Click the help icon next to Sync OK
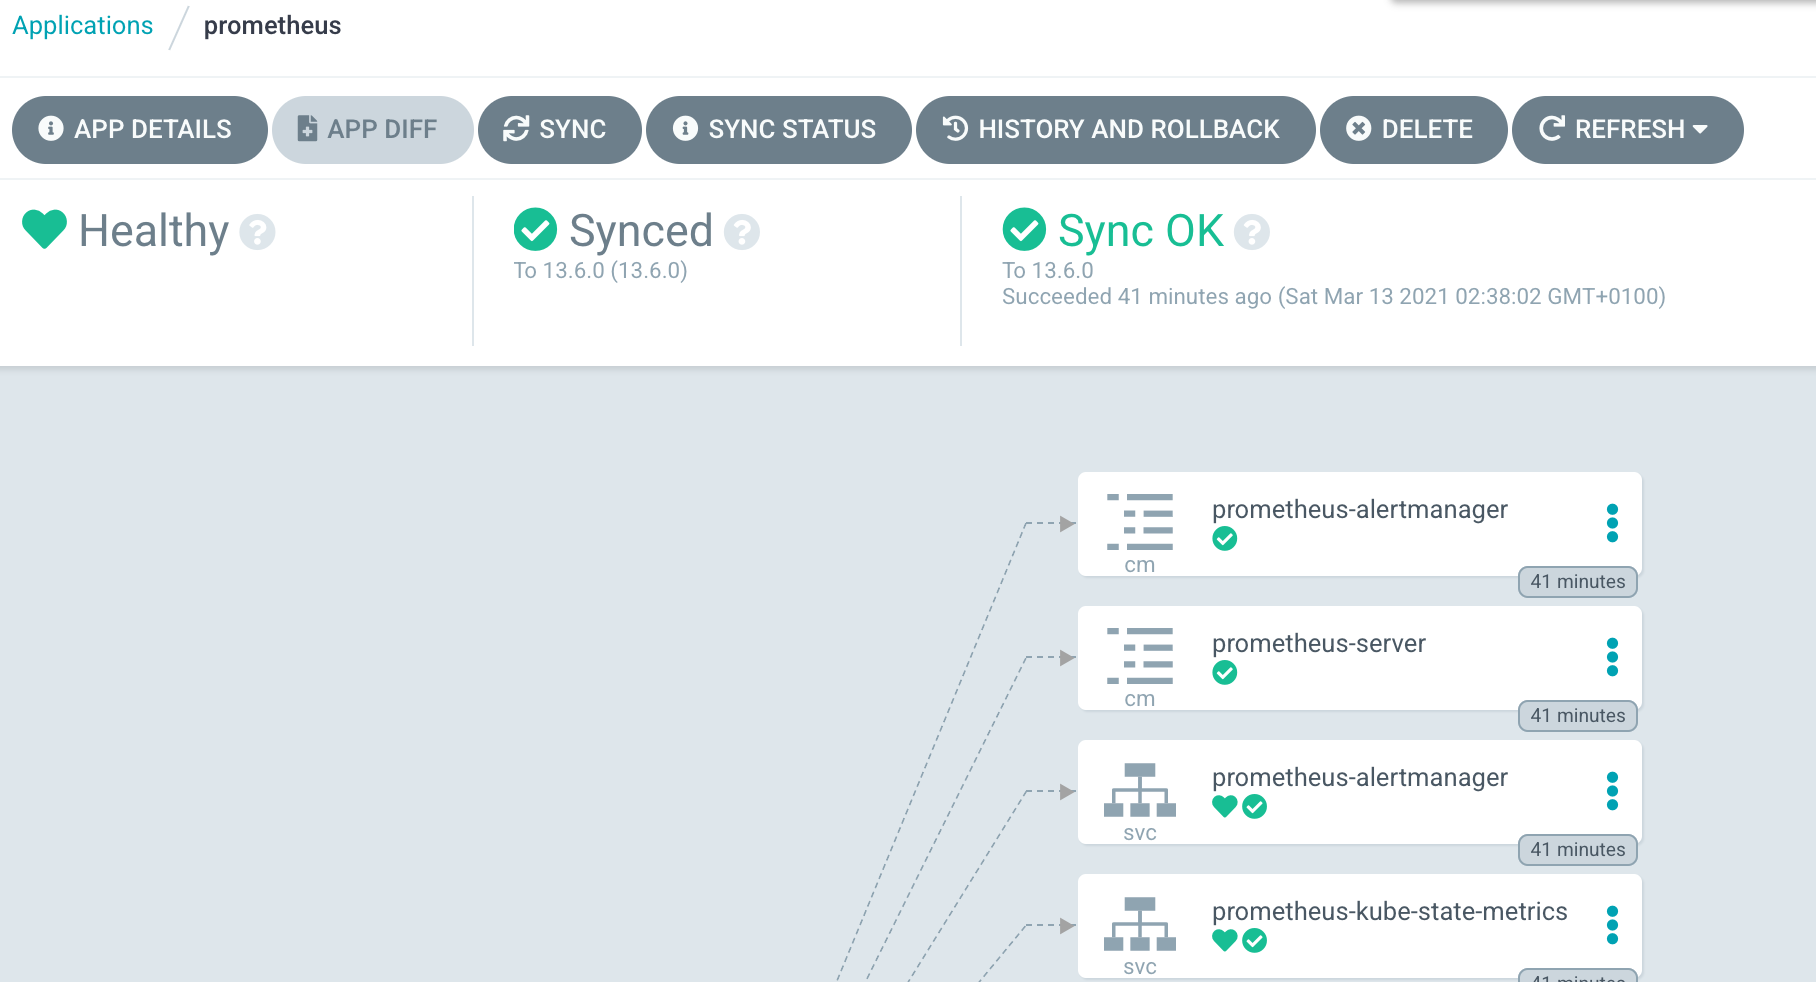This screenshot has height=982, width=1816. [1252, 232]
